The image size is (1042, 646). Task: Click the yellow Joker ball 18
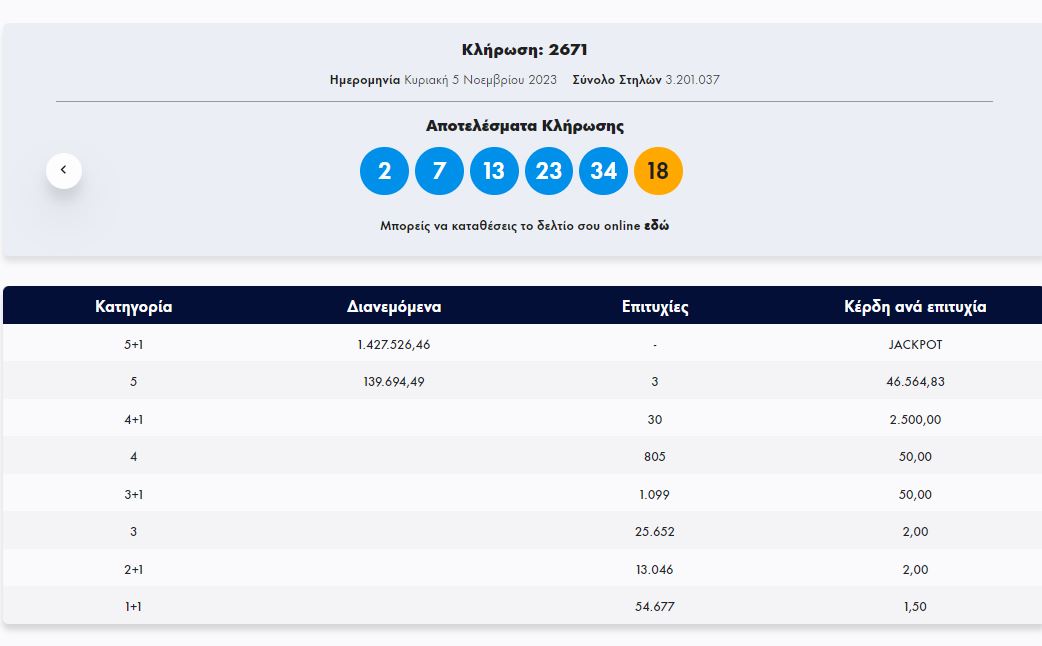pos(658,171)
